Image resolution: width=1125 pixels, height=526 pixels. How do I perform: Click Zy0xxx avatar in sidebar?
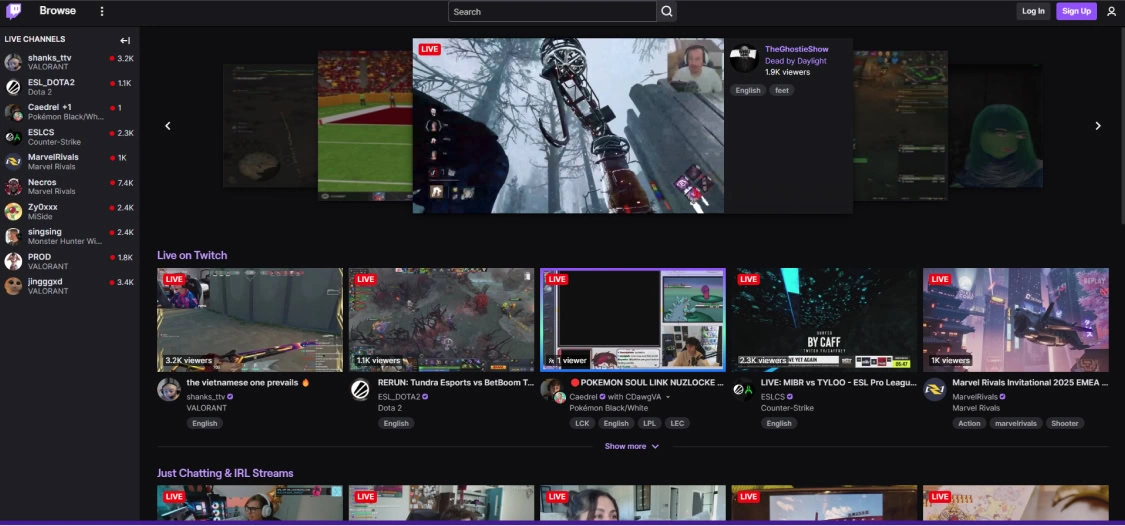13,212
